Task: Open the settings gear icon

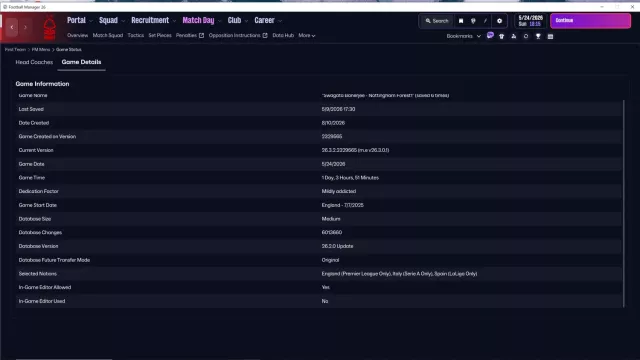Action: click(499, 21)
